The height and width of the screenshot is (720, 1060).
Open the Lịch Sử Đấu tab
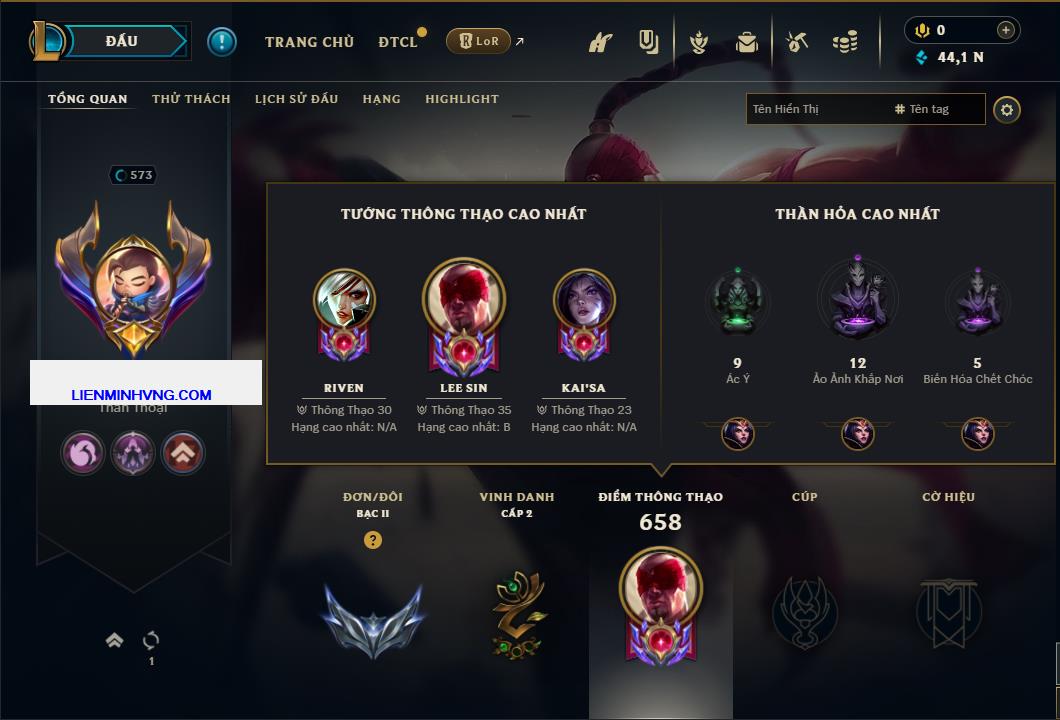pyautogui.click(x=296, y=99)
